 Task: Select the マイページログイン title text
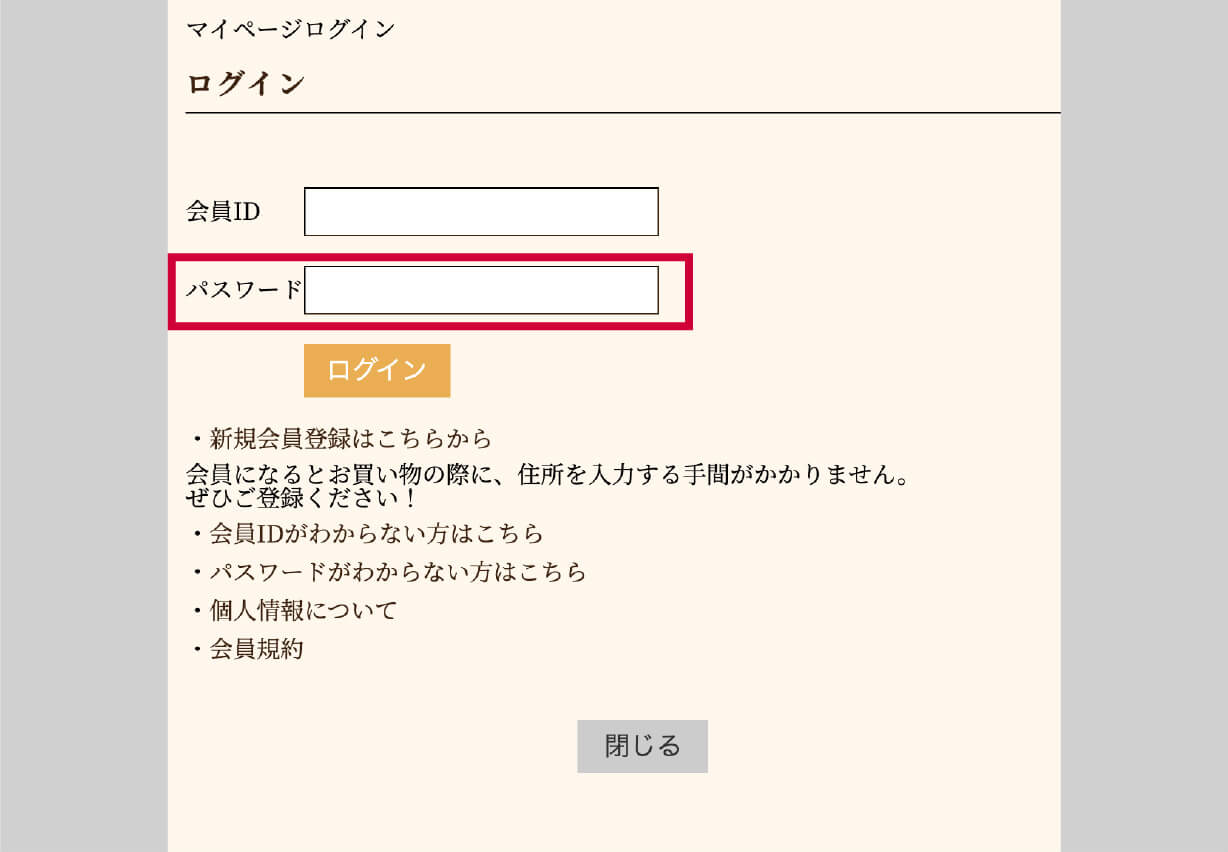pyautogui.click(x=290, y=29)
